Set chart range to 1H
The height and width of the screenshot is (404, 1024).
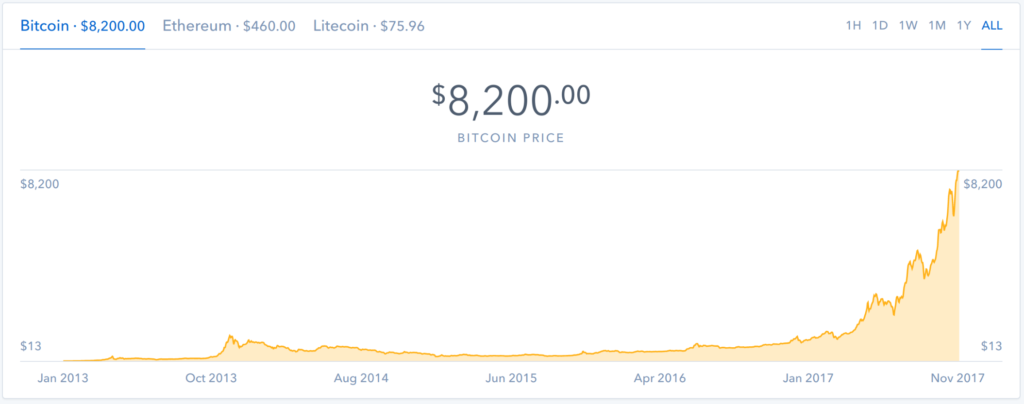pos(854,26)
